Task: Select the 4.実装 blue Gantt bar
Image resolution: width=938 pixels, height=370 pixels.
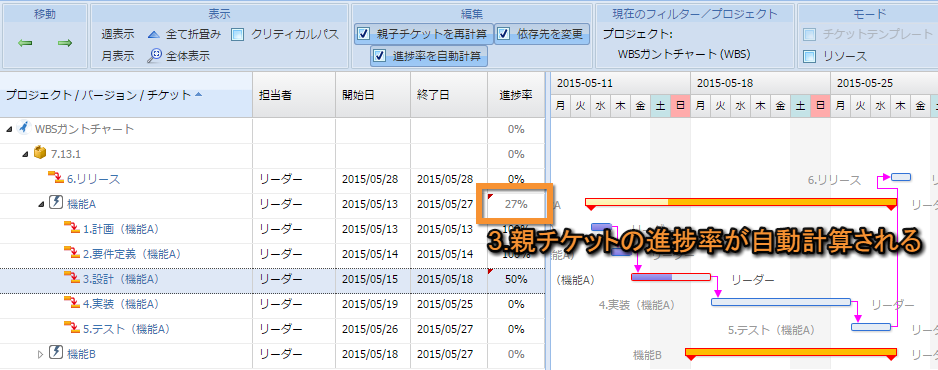Action: click(781, 302)
